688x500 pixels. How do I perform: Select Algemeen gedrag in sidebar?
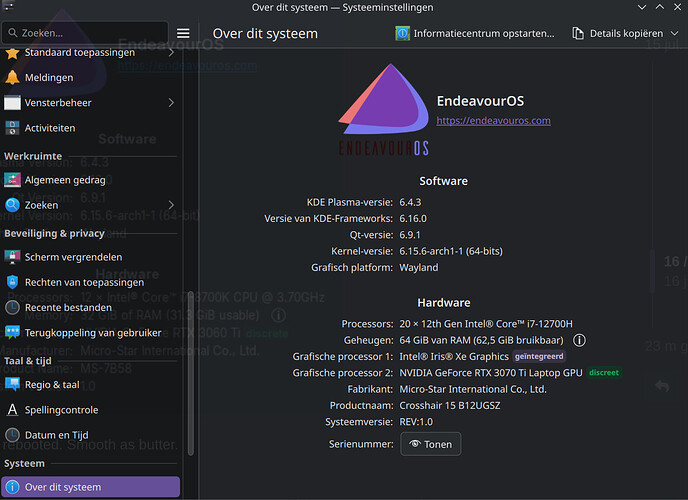pos(91,180)
